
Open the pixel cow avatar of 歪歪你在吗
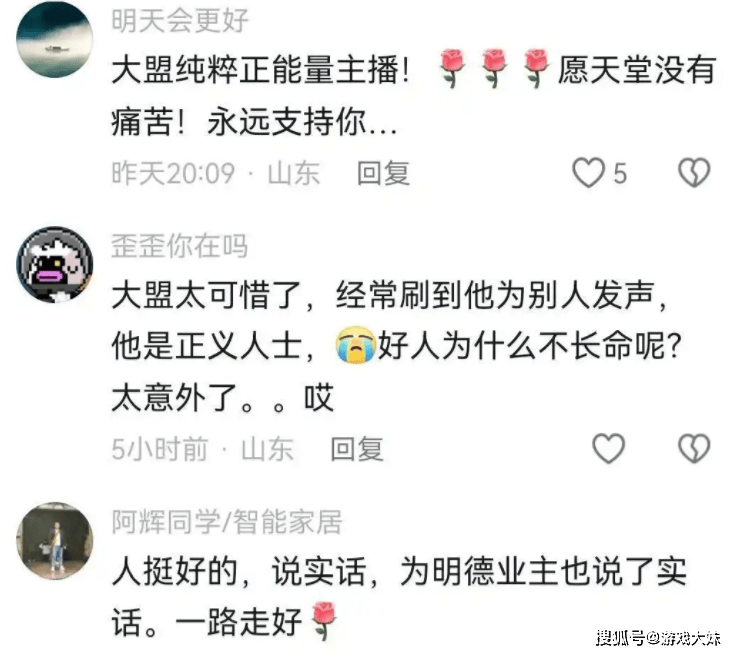pos(54,265)
